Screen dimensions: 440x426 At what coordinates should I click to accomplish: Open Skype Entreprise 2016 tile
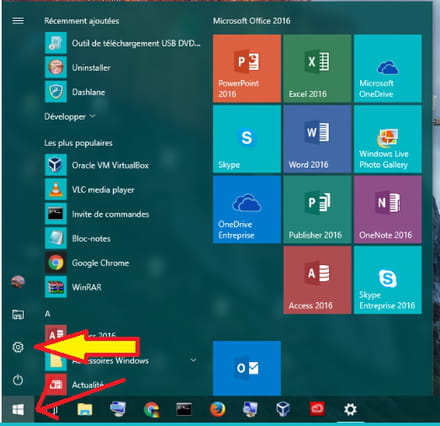point(388,280)
